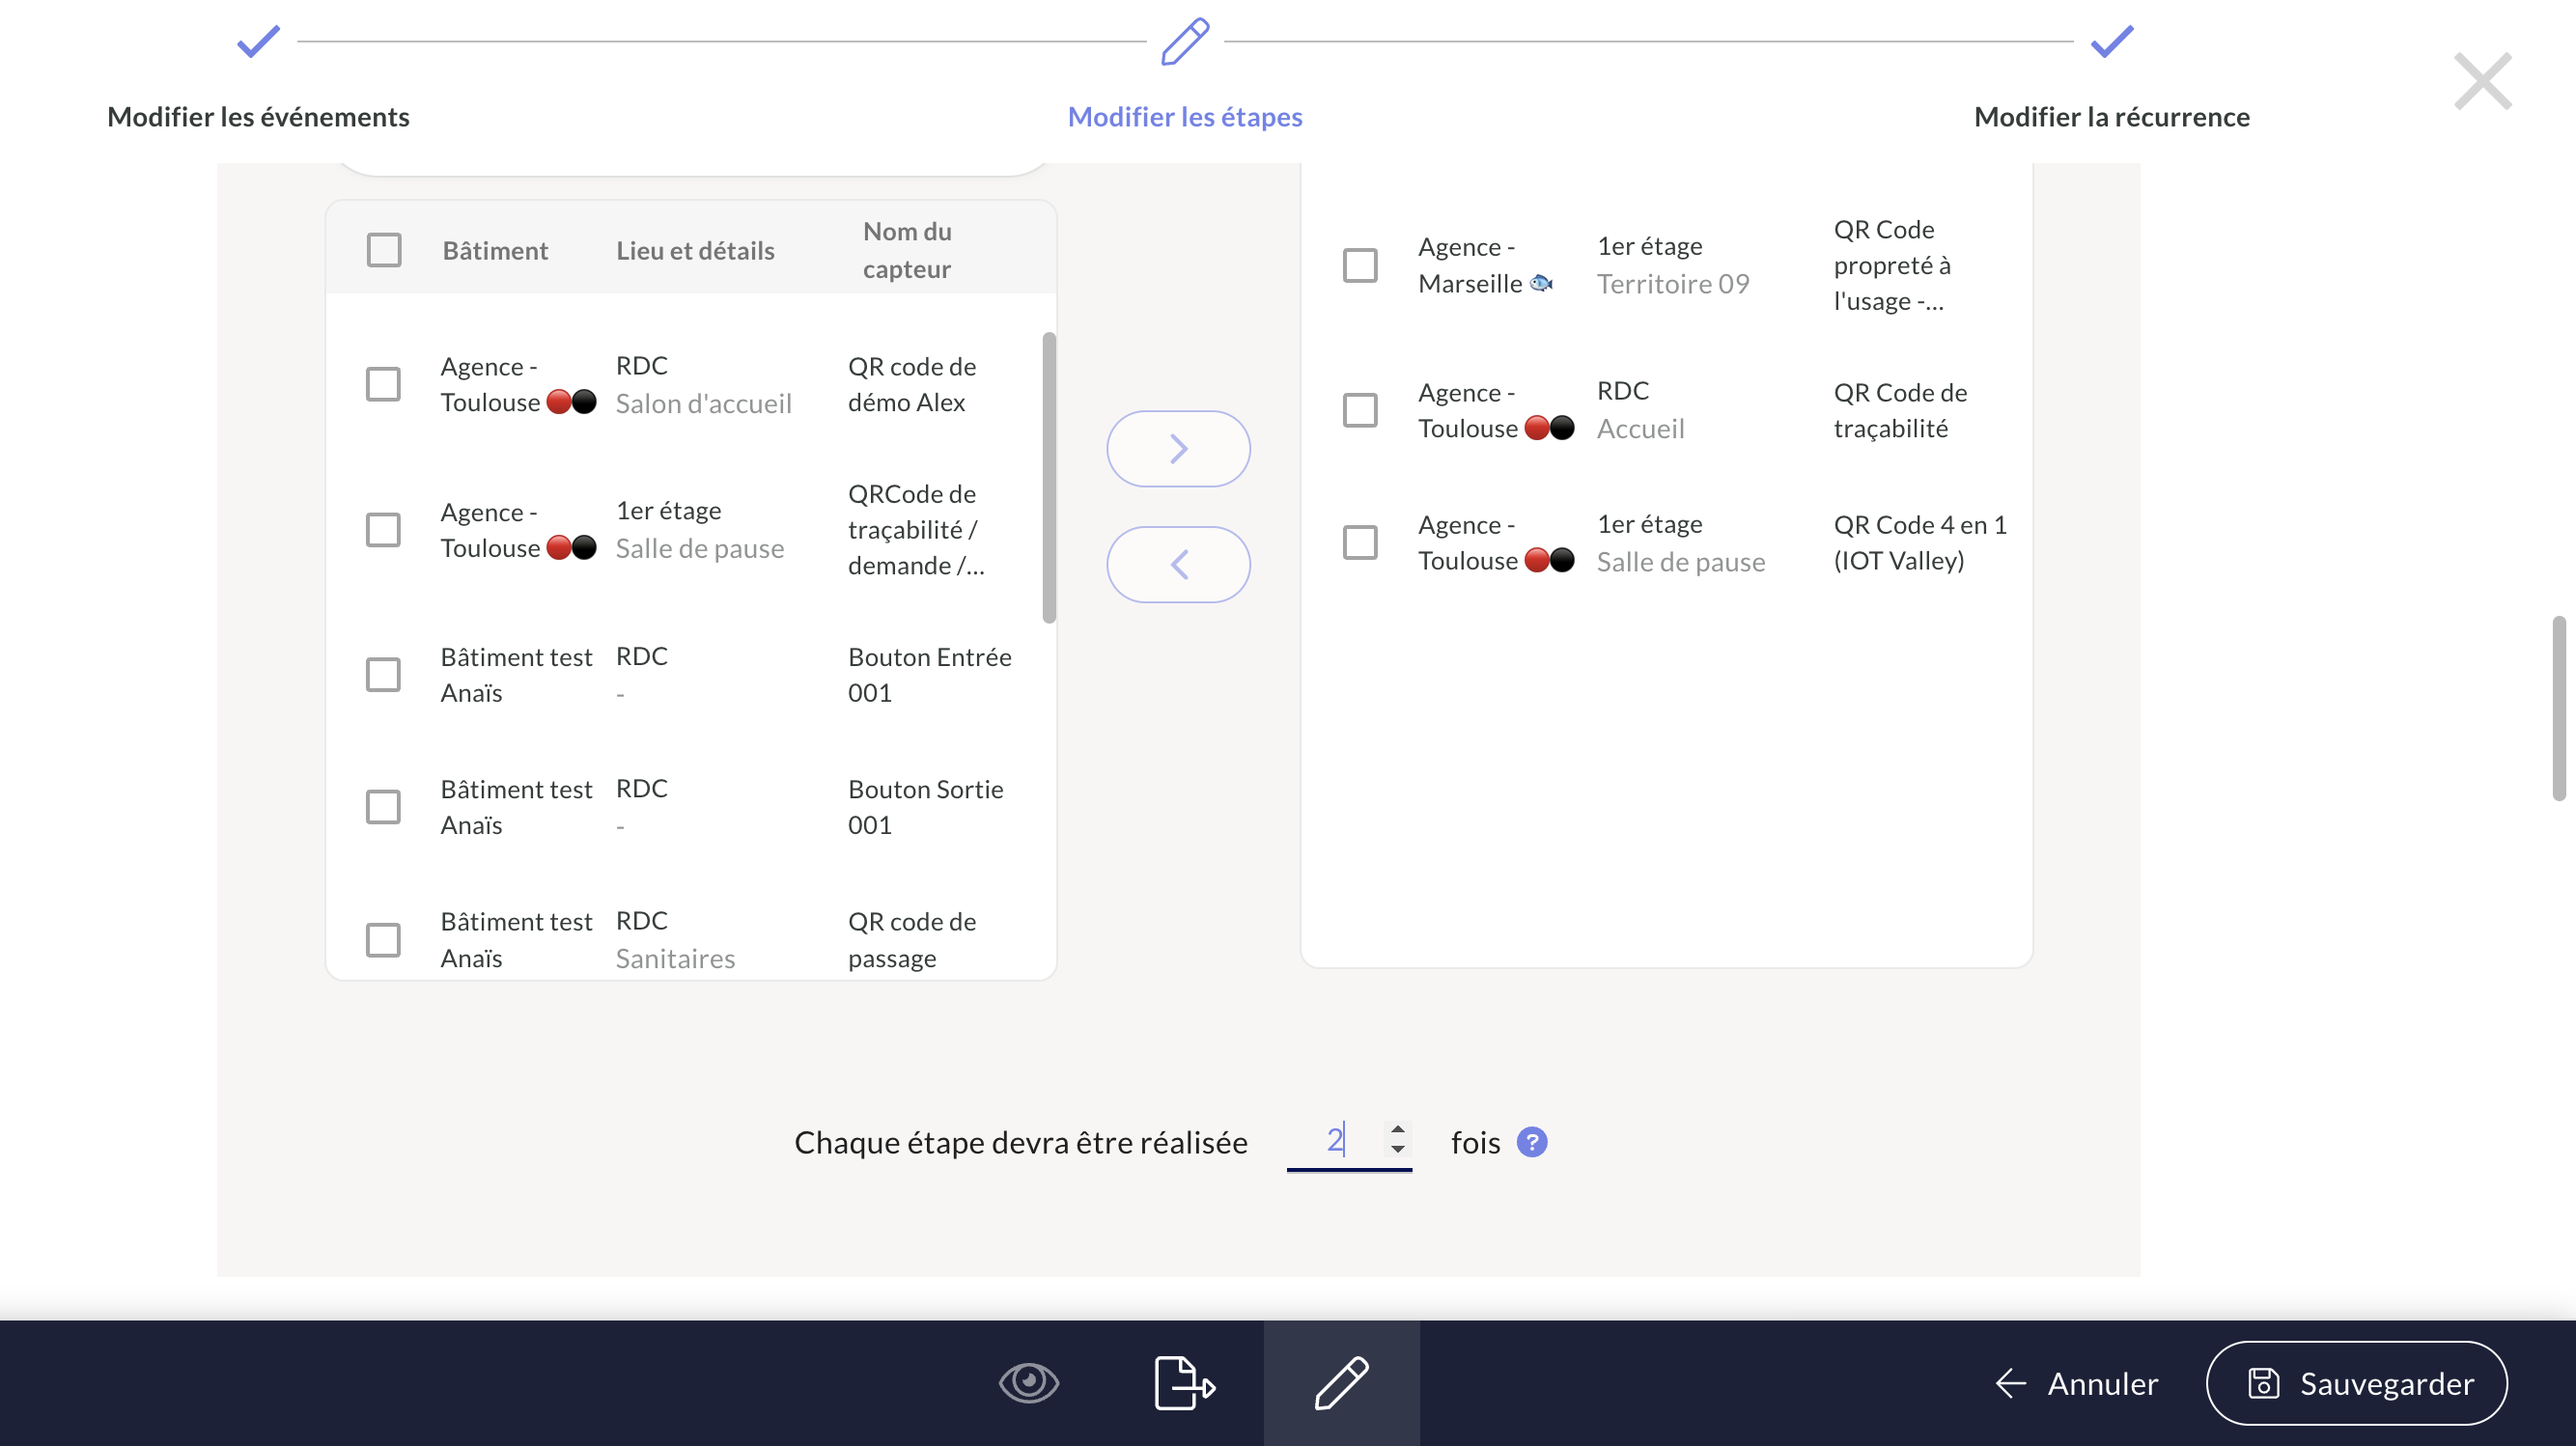
Task: Open the eye preview icon in bottom bar
Action: [1028, 1383]
